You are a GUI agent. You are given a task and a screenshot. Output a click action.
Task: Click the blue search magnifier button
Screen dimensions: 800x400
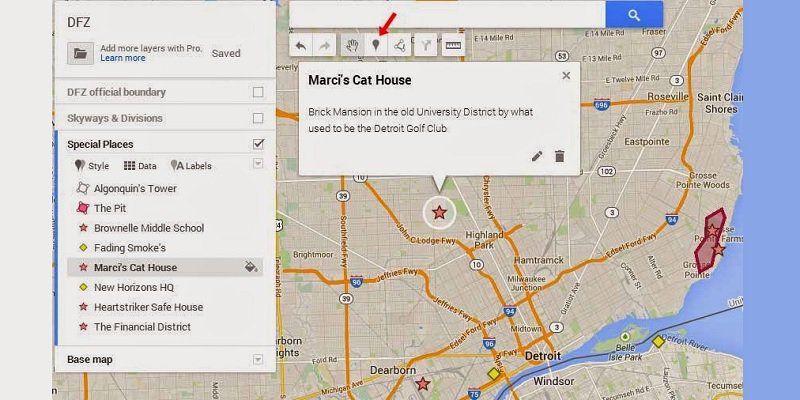tap(634, 15)
